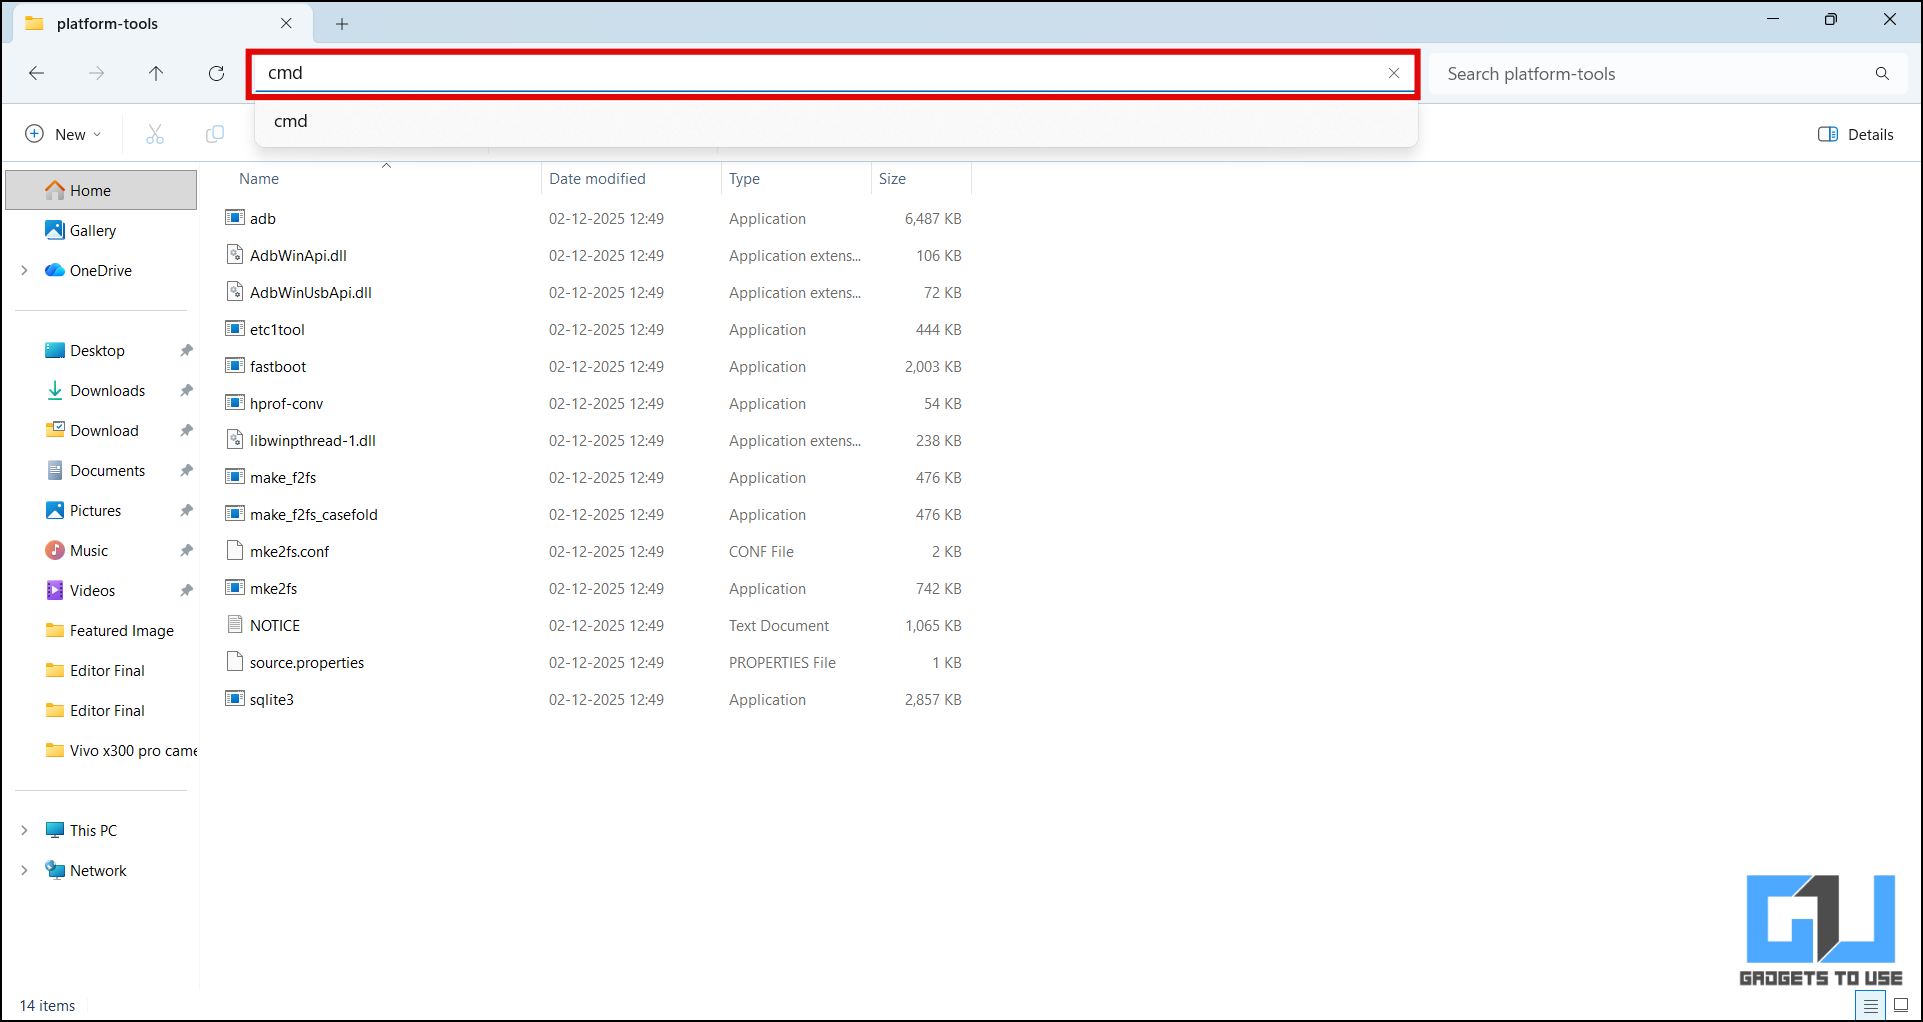
Task: Switch to details list view icon
Action: 1870,1005
